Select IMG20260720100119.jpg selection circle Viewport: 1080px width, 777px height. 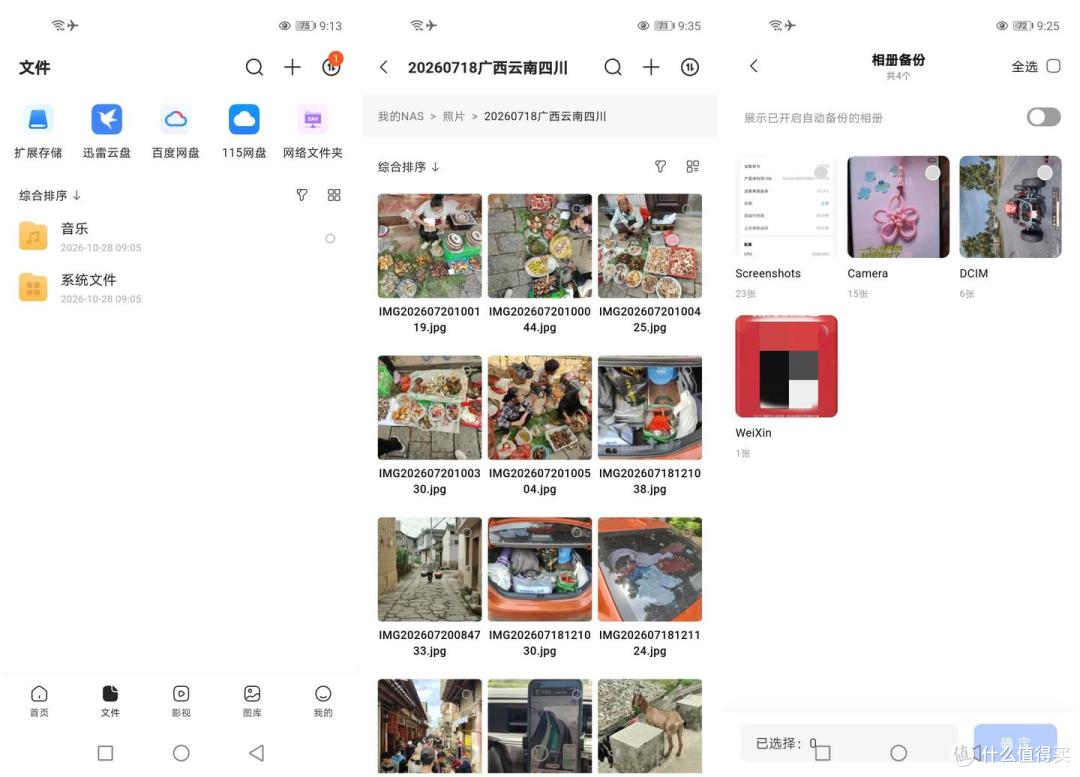point(467,208)
